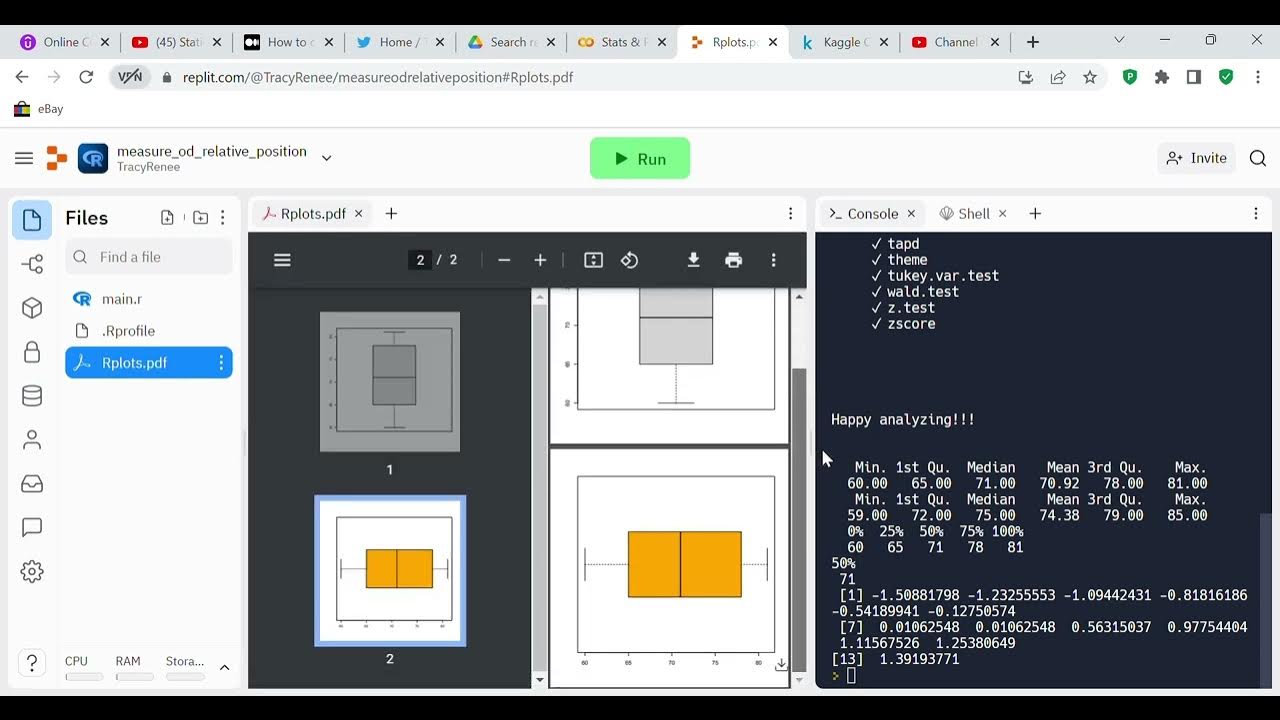The image size is (1280, 720).
Task: Open the Database icon in sidebar
Action: [32, 396]
